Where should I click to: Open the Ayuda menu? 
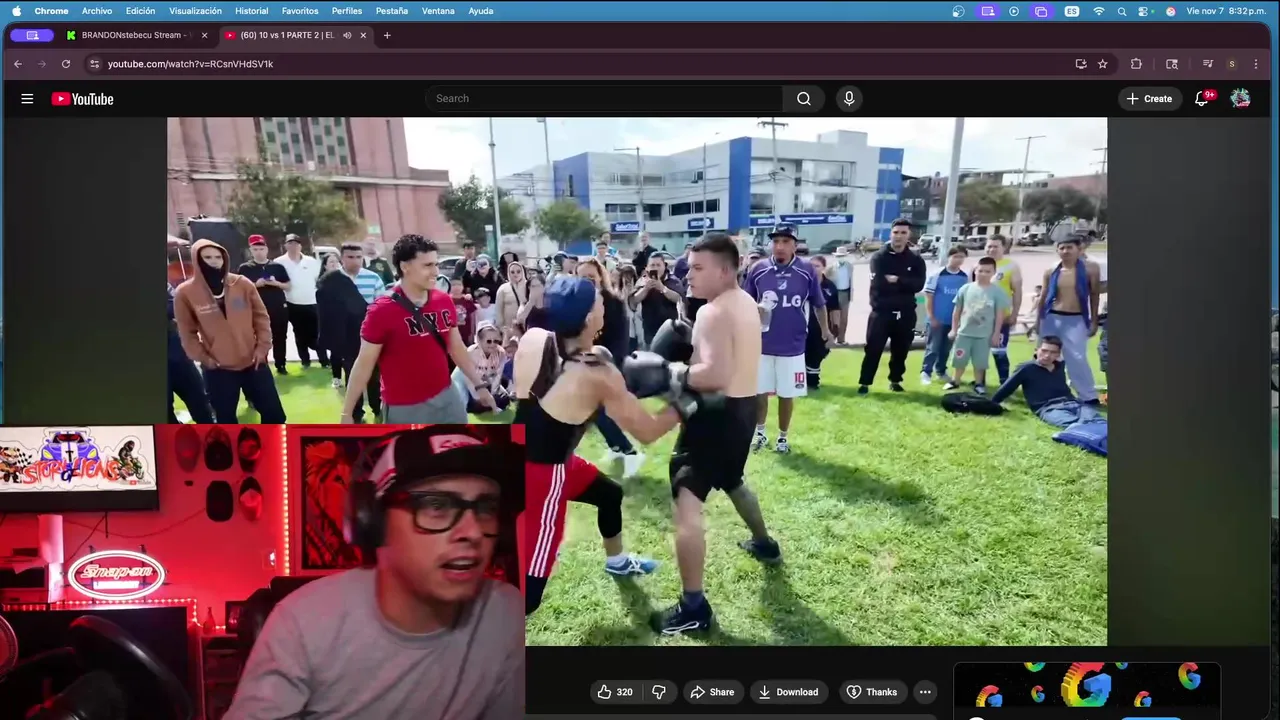click(x=481, y=11)
